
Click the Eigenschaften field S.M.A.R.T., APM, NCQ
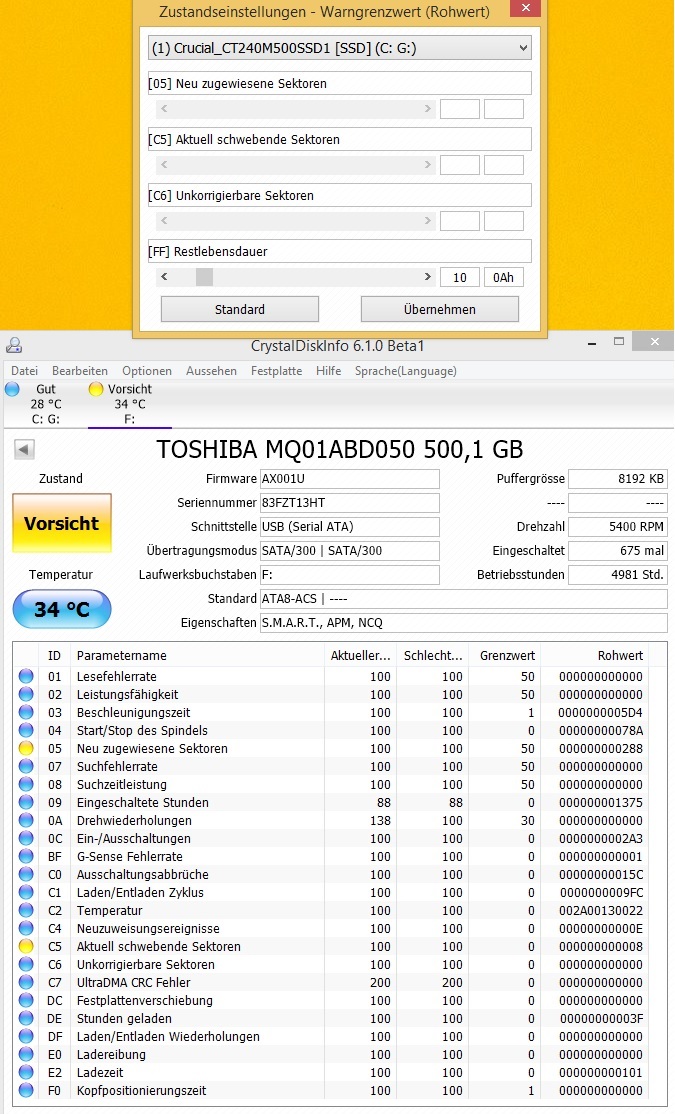[x=463, y=622]
